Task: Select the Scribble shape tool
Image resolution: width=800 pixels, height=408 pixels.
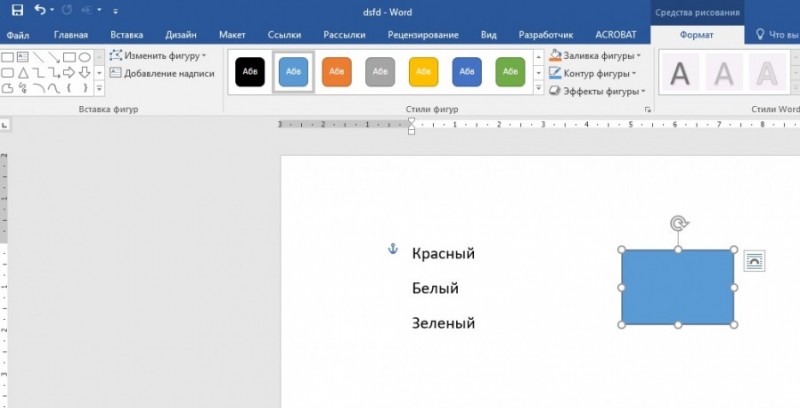Action: (x=23, y=88)
